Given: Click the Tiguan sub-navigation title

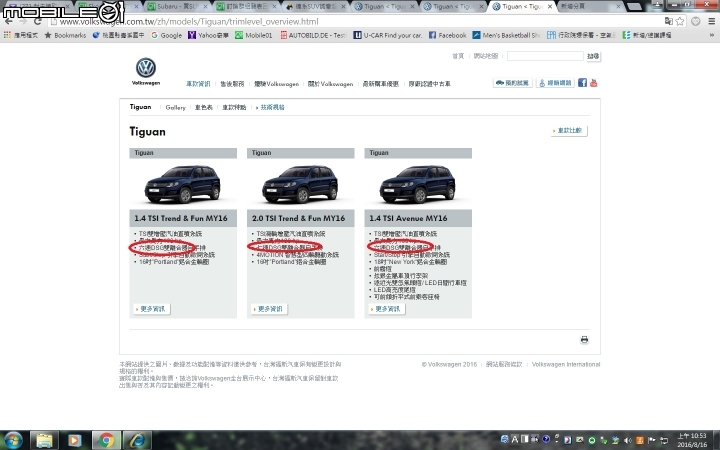Looking at the screenshot, I should tap(140, 107).
